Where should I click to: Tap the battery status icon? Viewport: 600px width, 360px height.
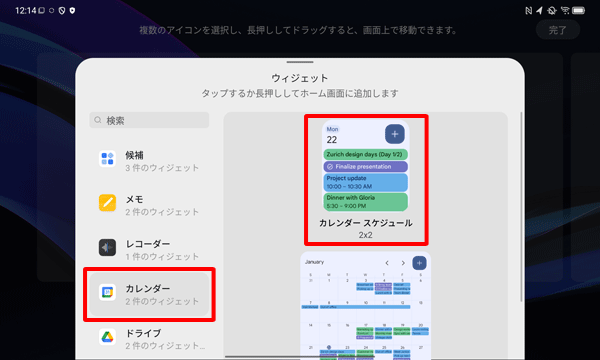point(578,11)
